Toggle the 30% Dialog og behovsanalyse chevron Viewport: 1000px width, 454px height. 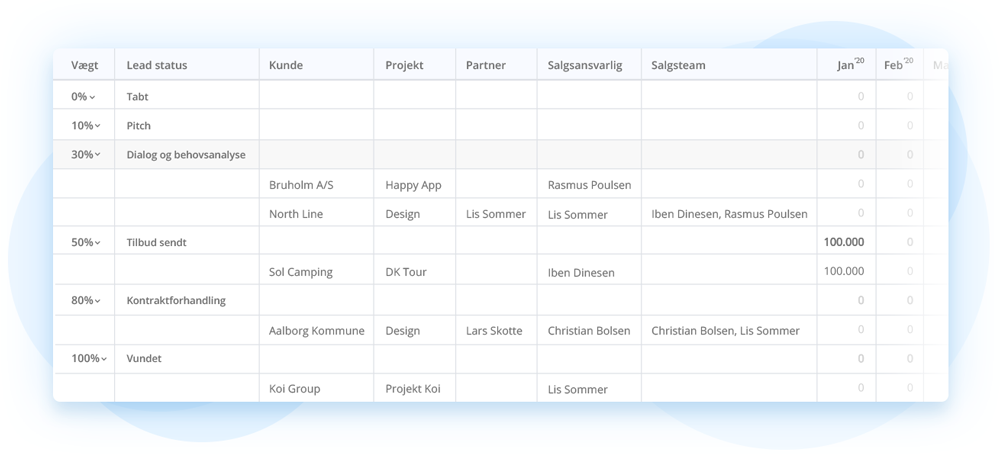point(98,155)
